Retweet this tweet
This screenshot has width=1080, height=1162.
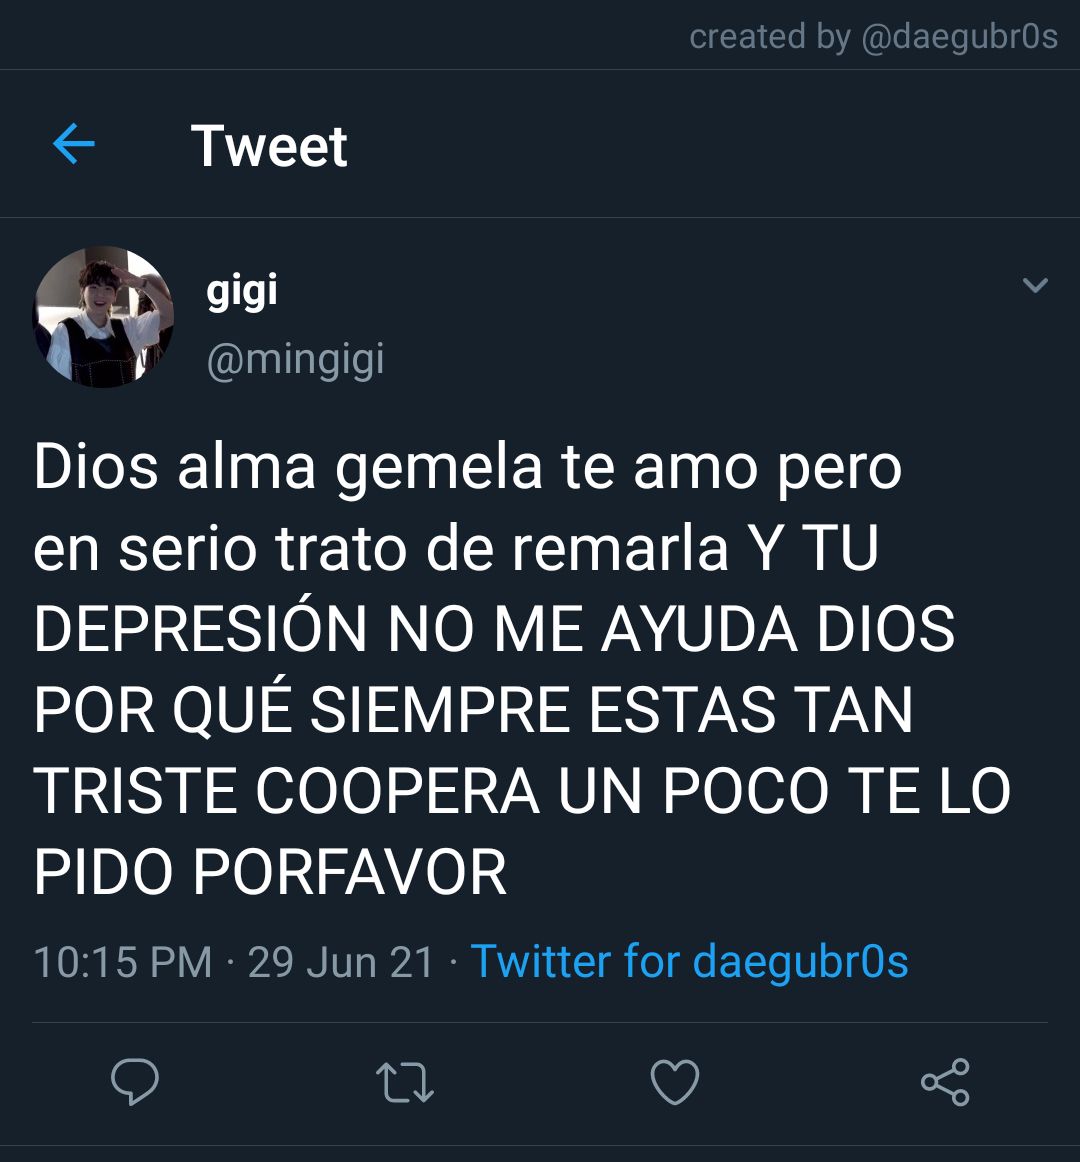[405, 1083]
